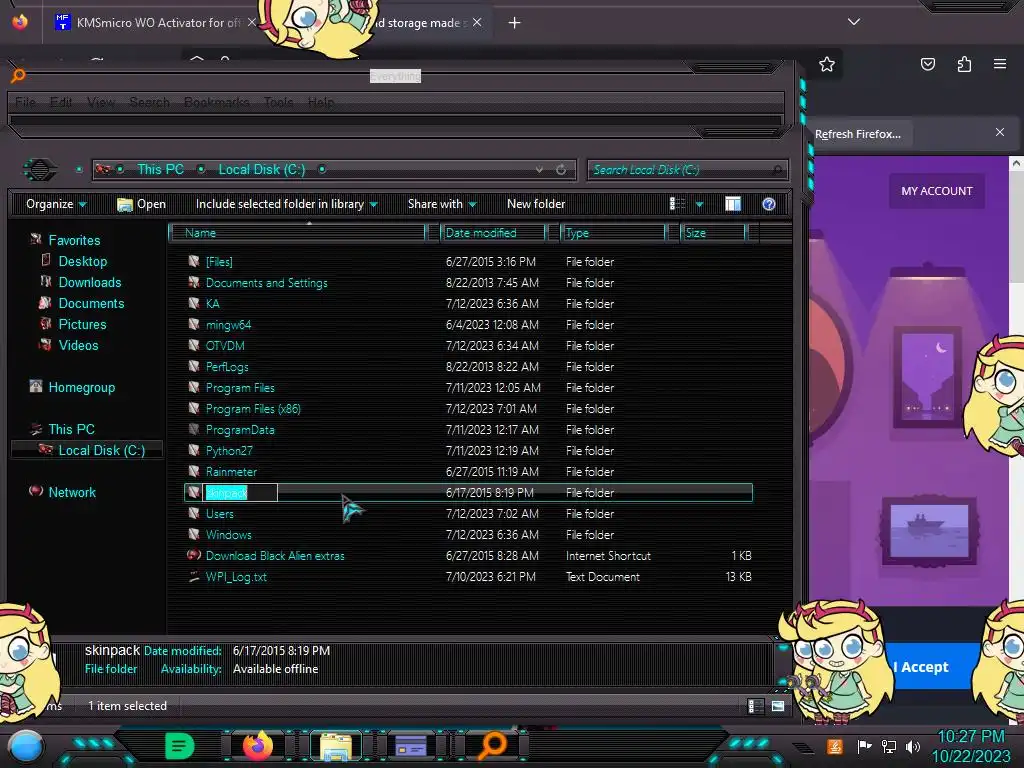Viewport: 1024px width, 768px height.
Task: Click the skinpack rename text box
Action: coord(241,492)
